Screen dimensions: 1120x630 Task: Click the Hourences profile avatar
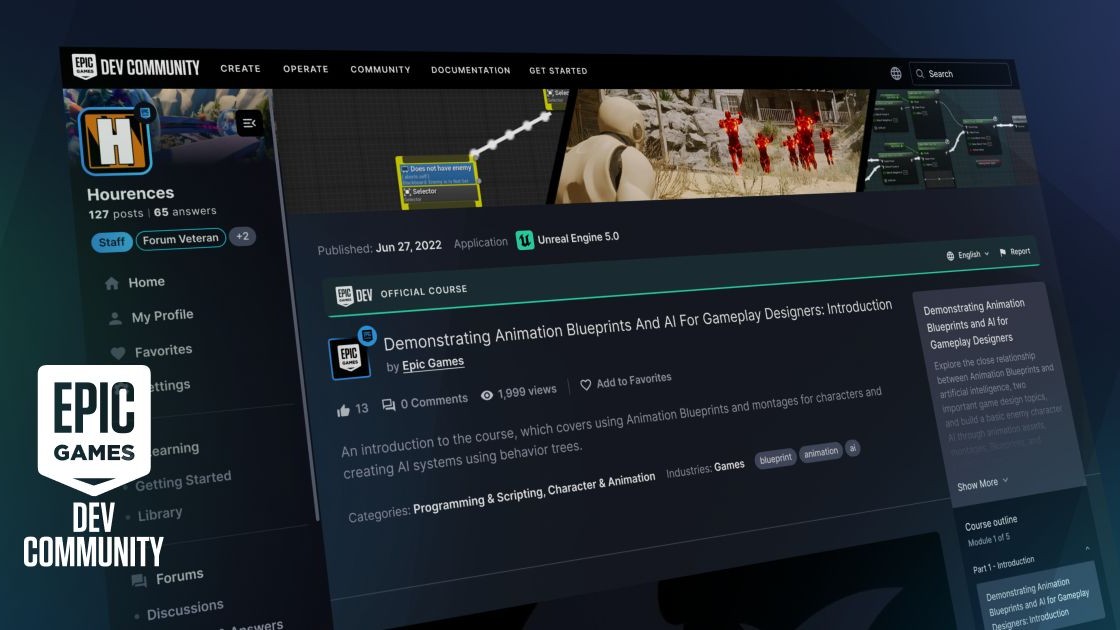click(x=116, y=141)
